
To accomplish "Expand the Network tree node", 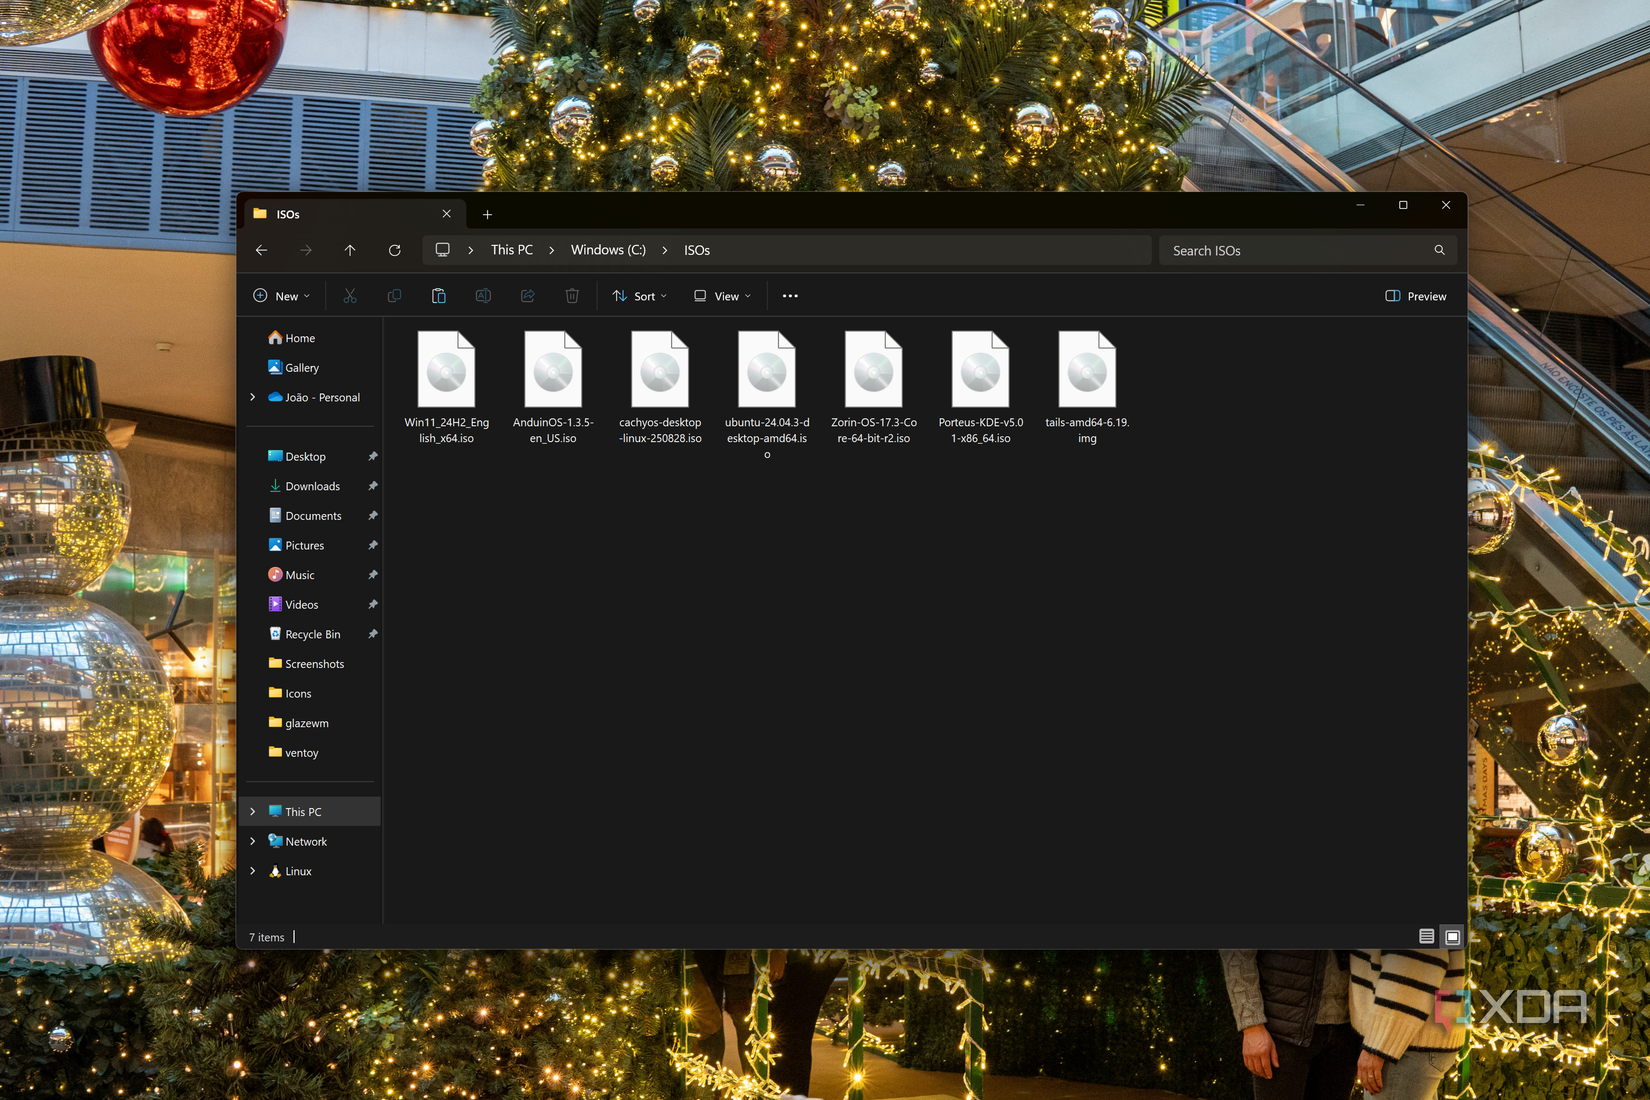I will point(253,842).
